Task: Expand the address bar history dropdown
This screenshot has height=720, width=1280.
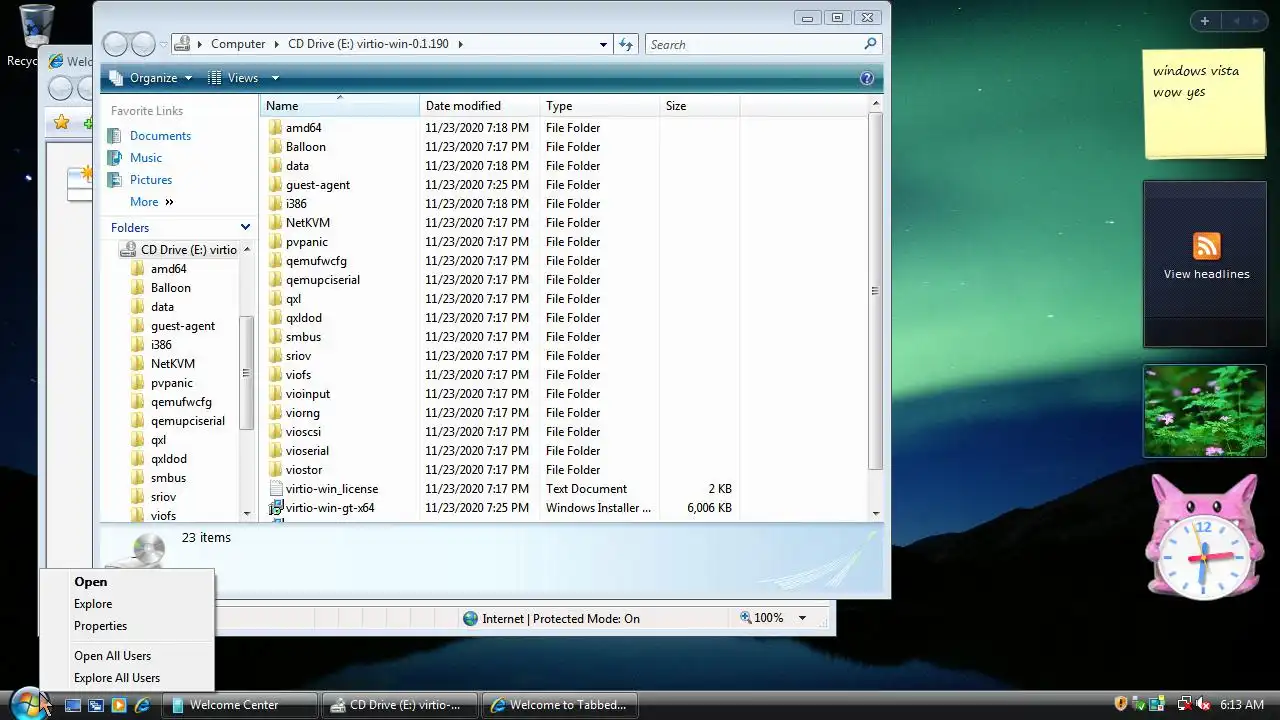Action: (603, 44)
